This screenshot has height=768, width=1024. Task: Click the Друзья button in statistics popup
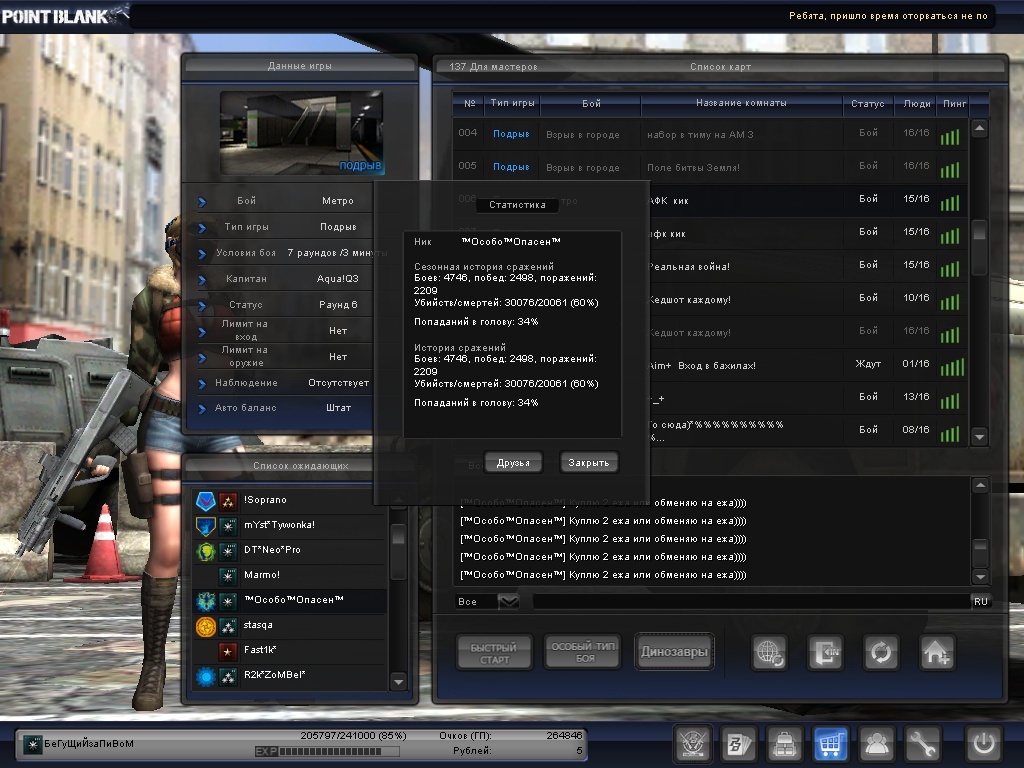tap(513, 462)
